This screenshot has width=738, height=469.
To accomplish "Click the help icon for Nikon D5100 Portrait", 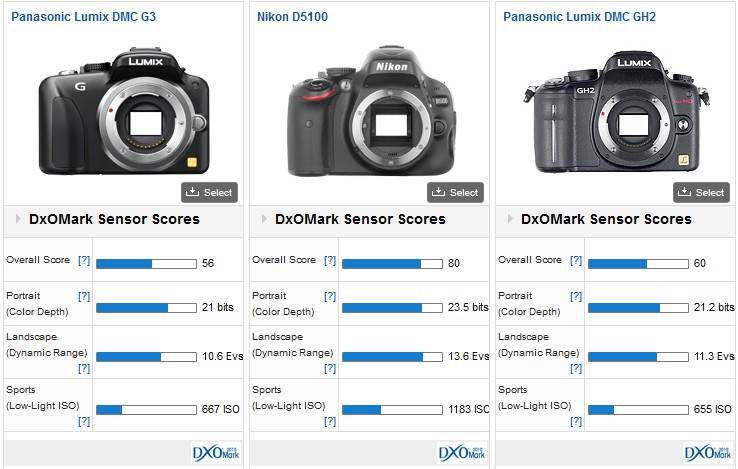I will coord(330,297).
